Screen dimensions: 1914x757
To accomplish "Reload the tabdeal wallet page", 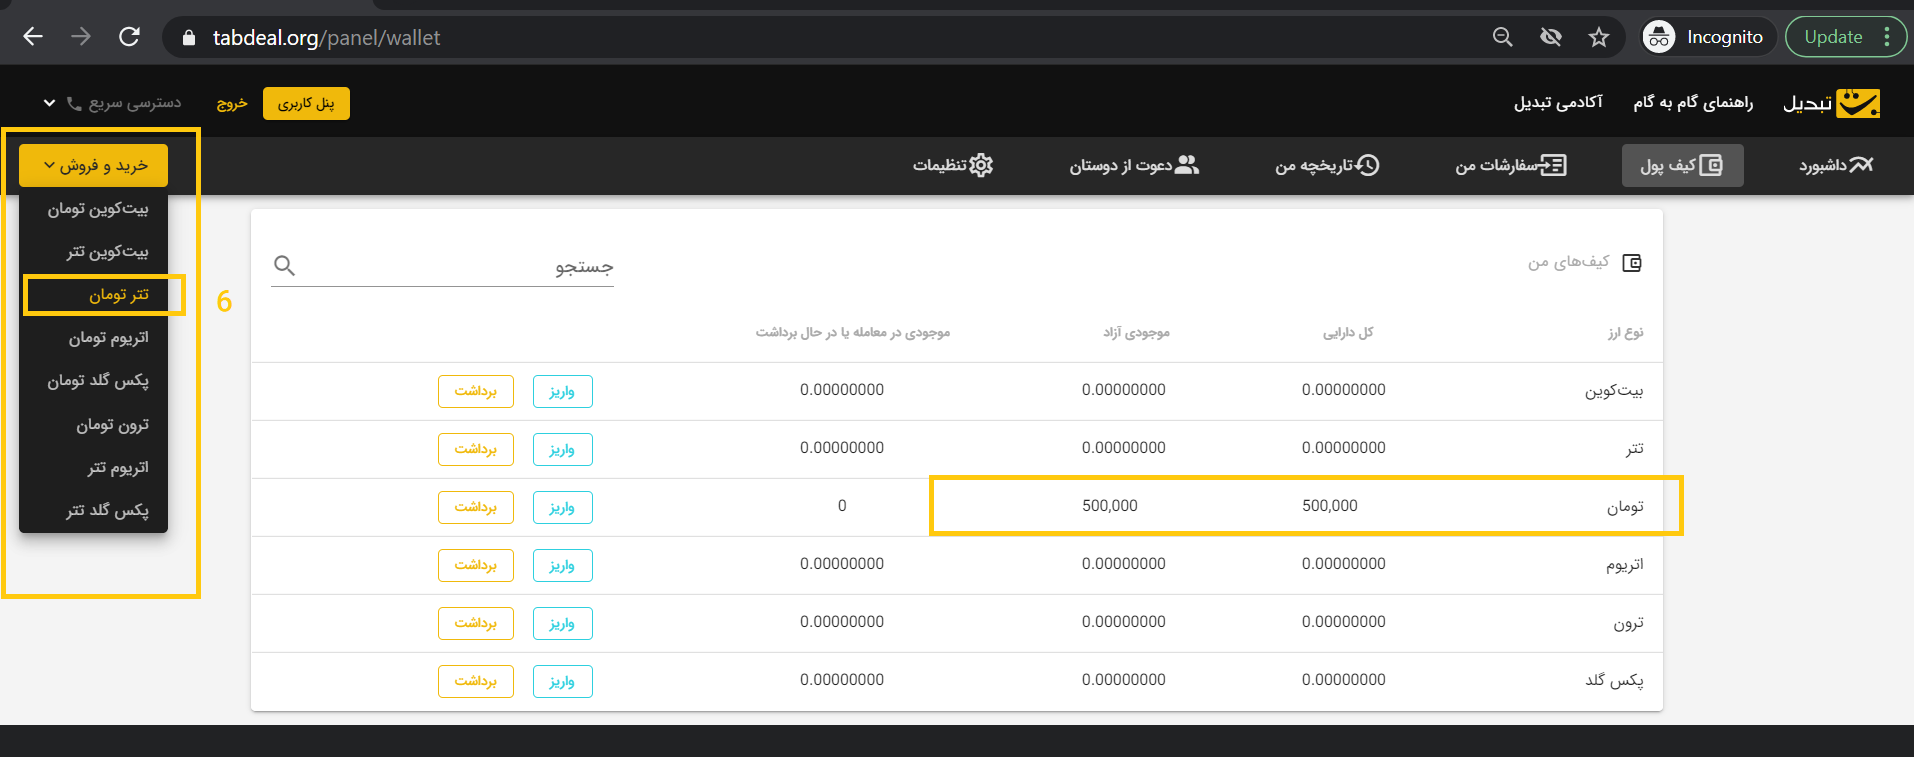I will tap(129, 37).
